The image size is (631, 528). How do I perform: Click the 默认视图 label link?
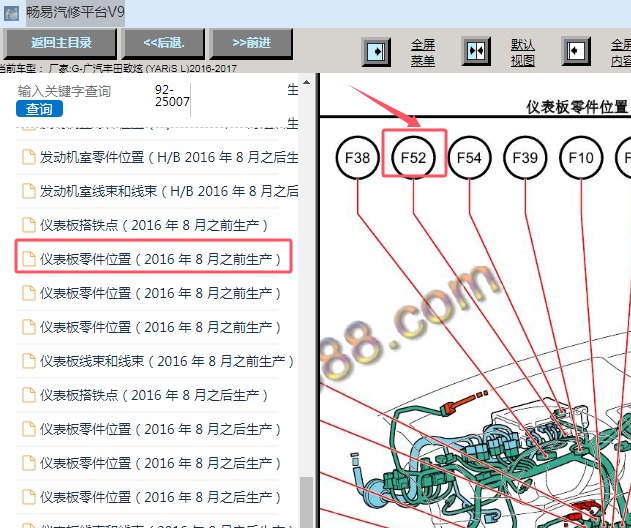click(x=523, y=52)
